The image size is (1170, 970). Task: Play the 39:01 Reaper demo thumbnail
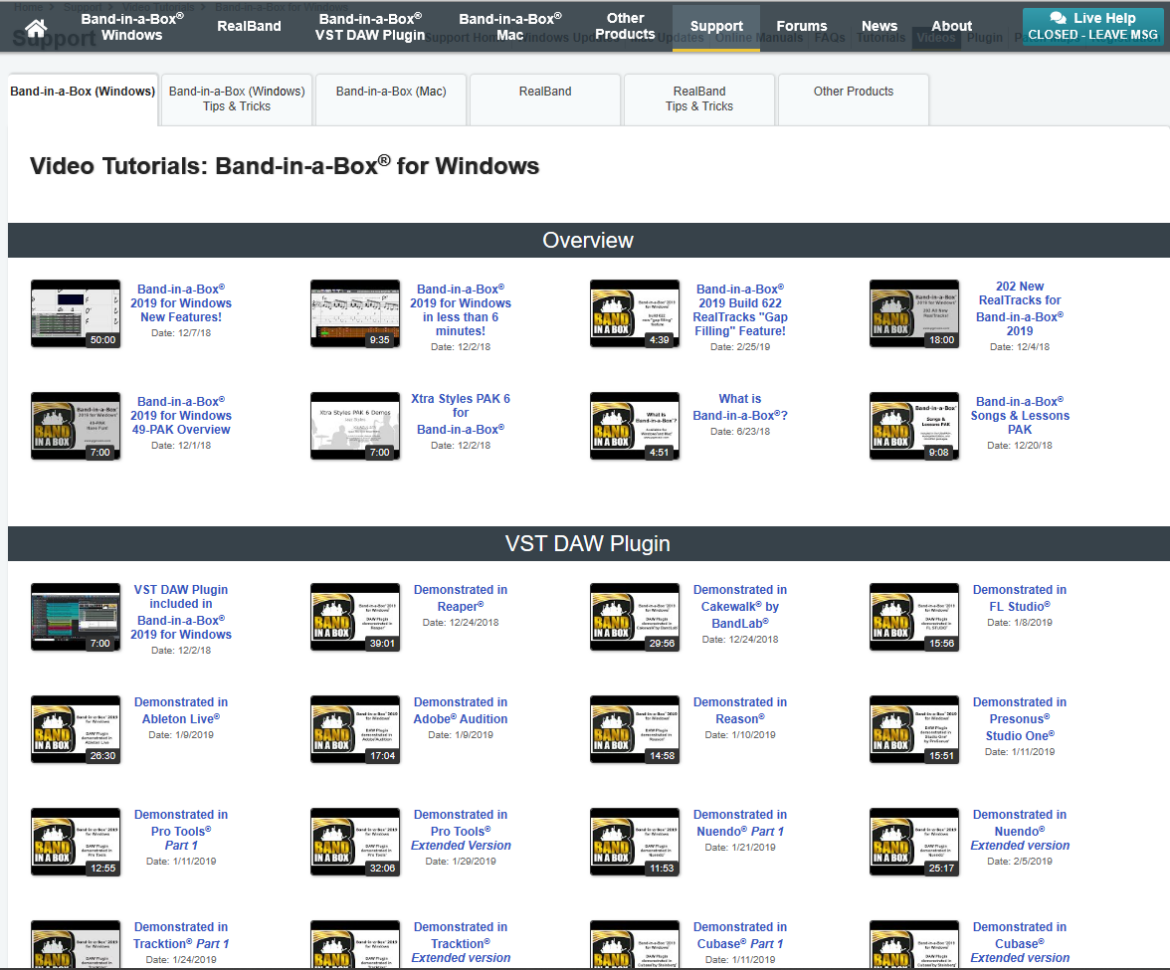pos(355,617)
